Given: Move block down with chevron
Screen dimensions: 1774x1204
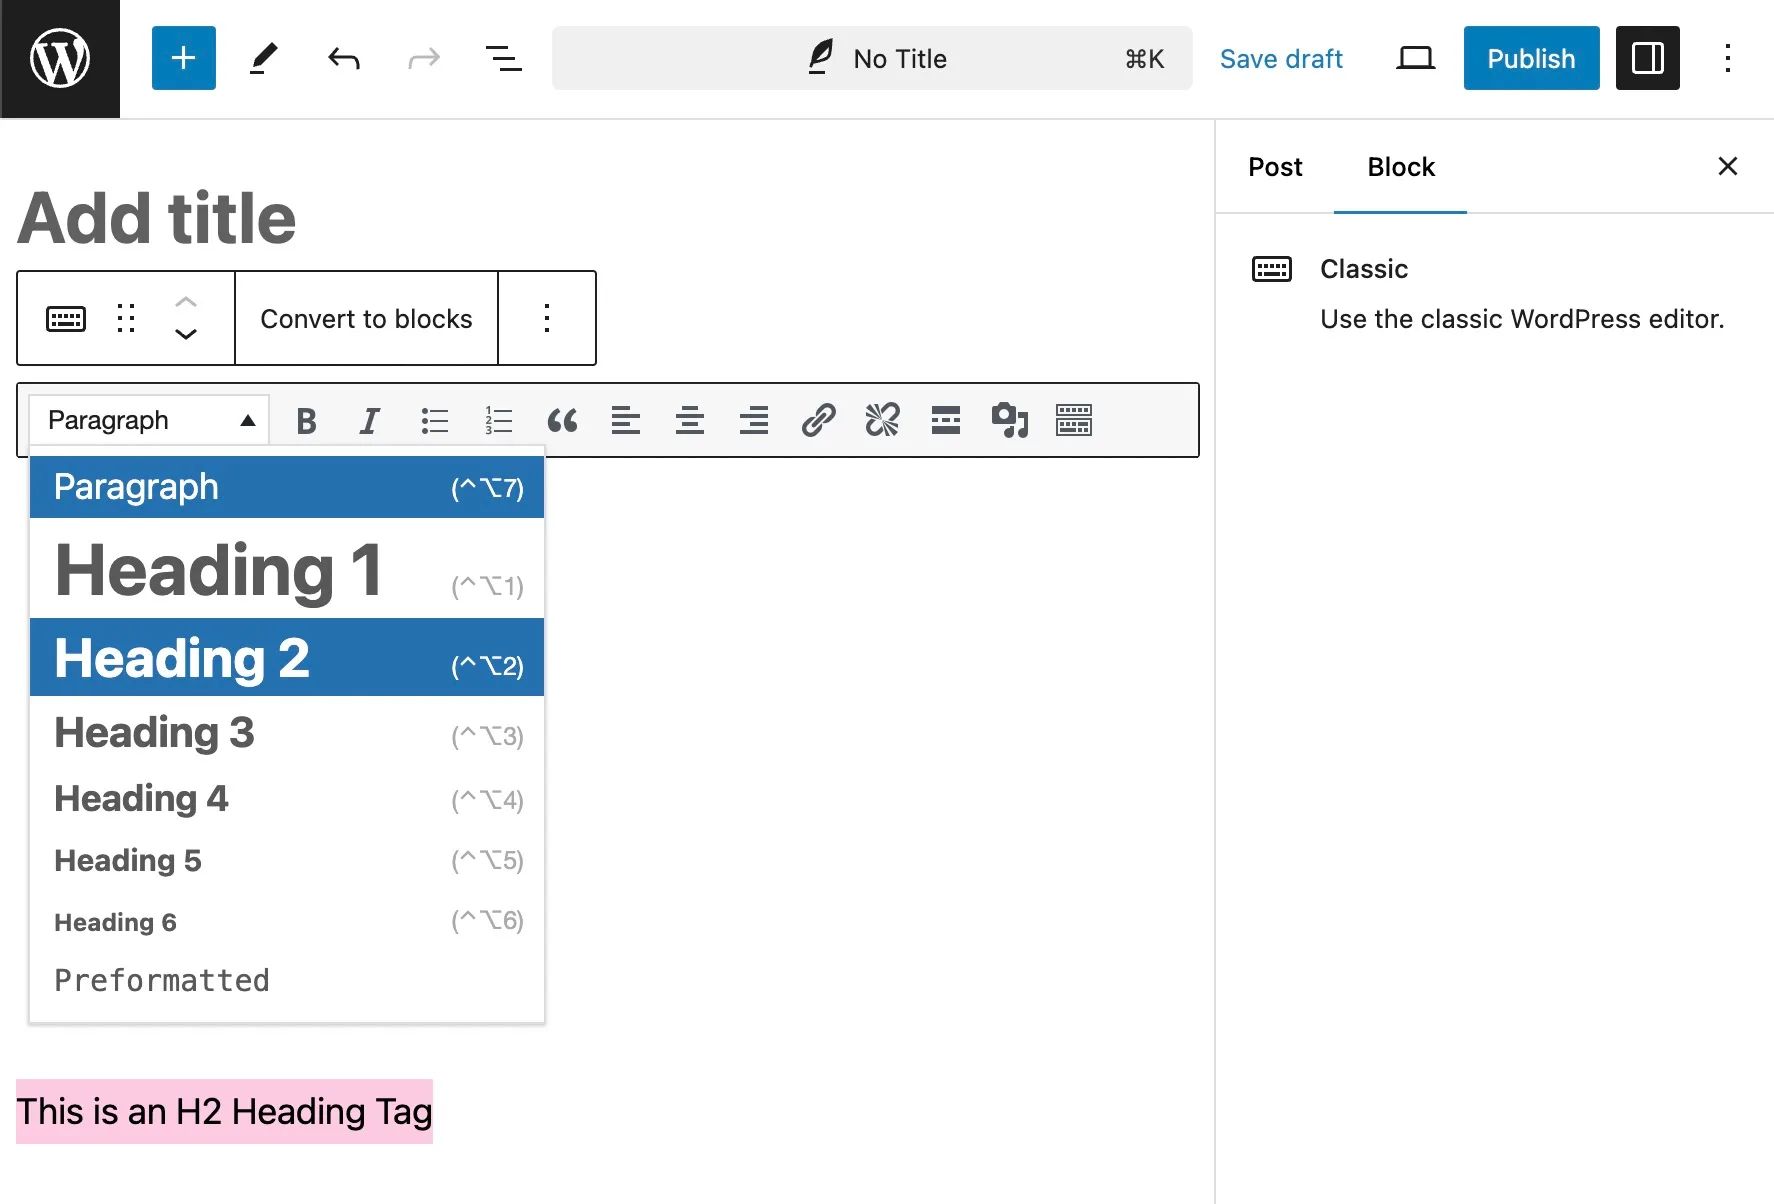Looking at the screenshot, I should [186, 335].
